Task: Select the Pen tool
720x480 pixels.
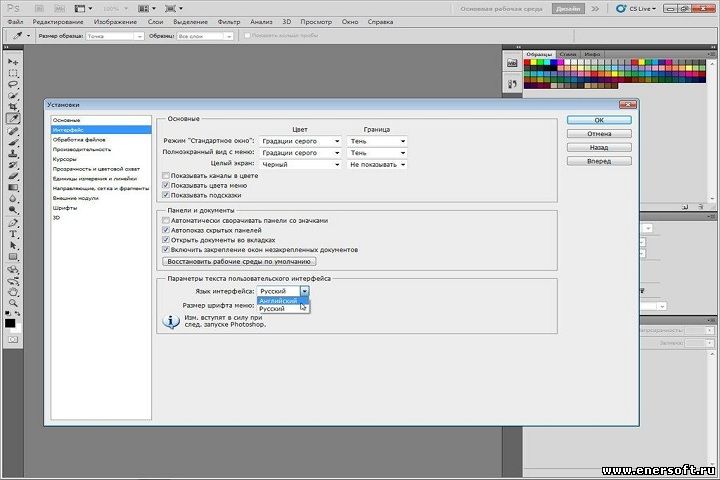Action: (13, 223)
